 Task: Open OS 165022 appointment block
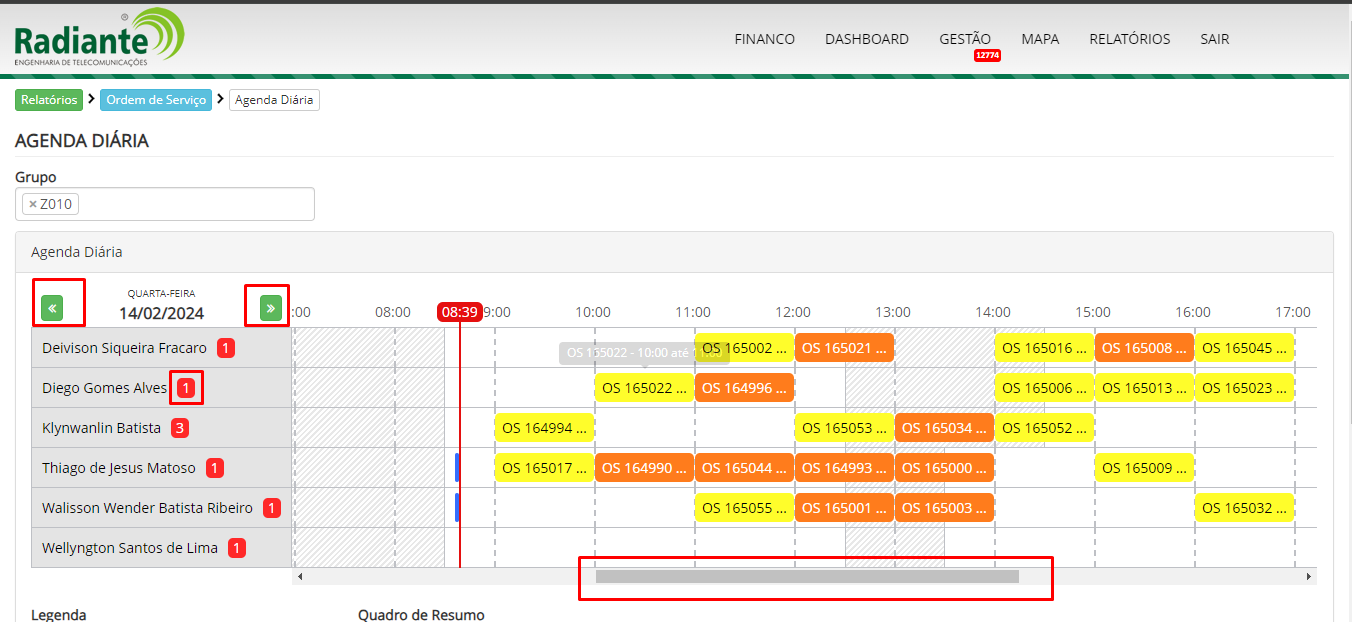(644, 388)
